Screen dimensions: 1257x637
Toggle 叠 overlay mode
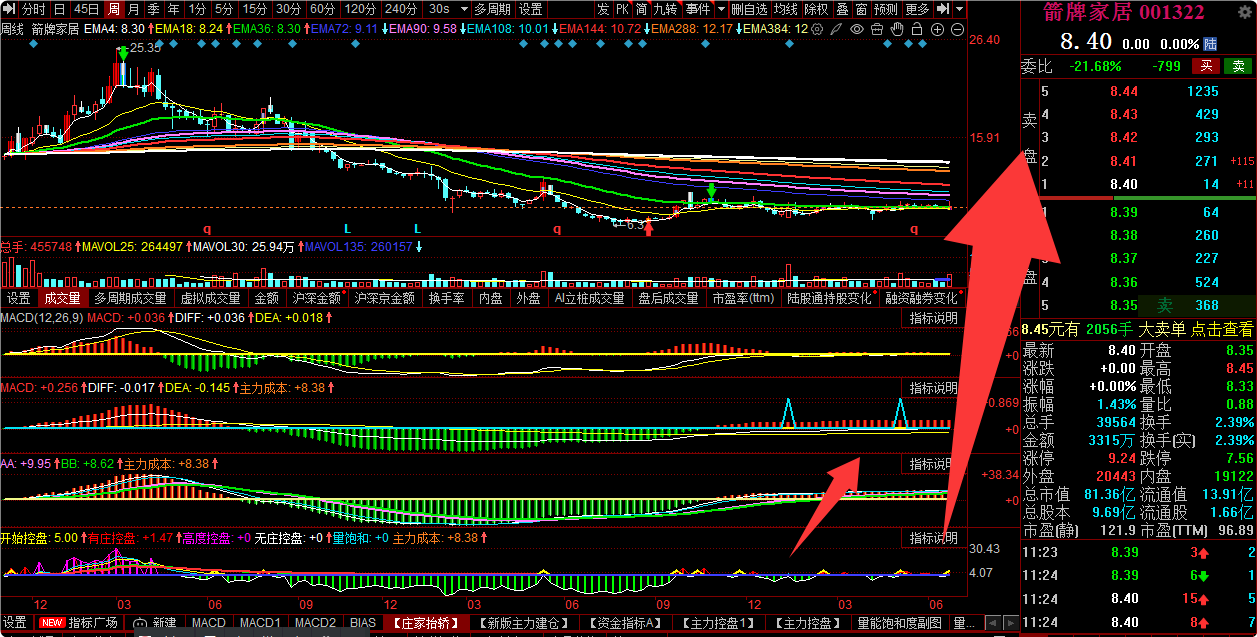pyautogui.click(x=843, y=9)
